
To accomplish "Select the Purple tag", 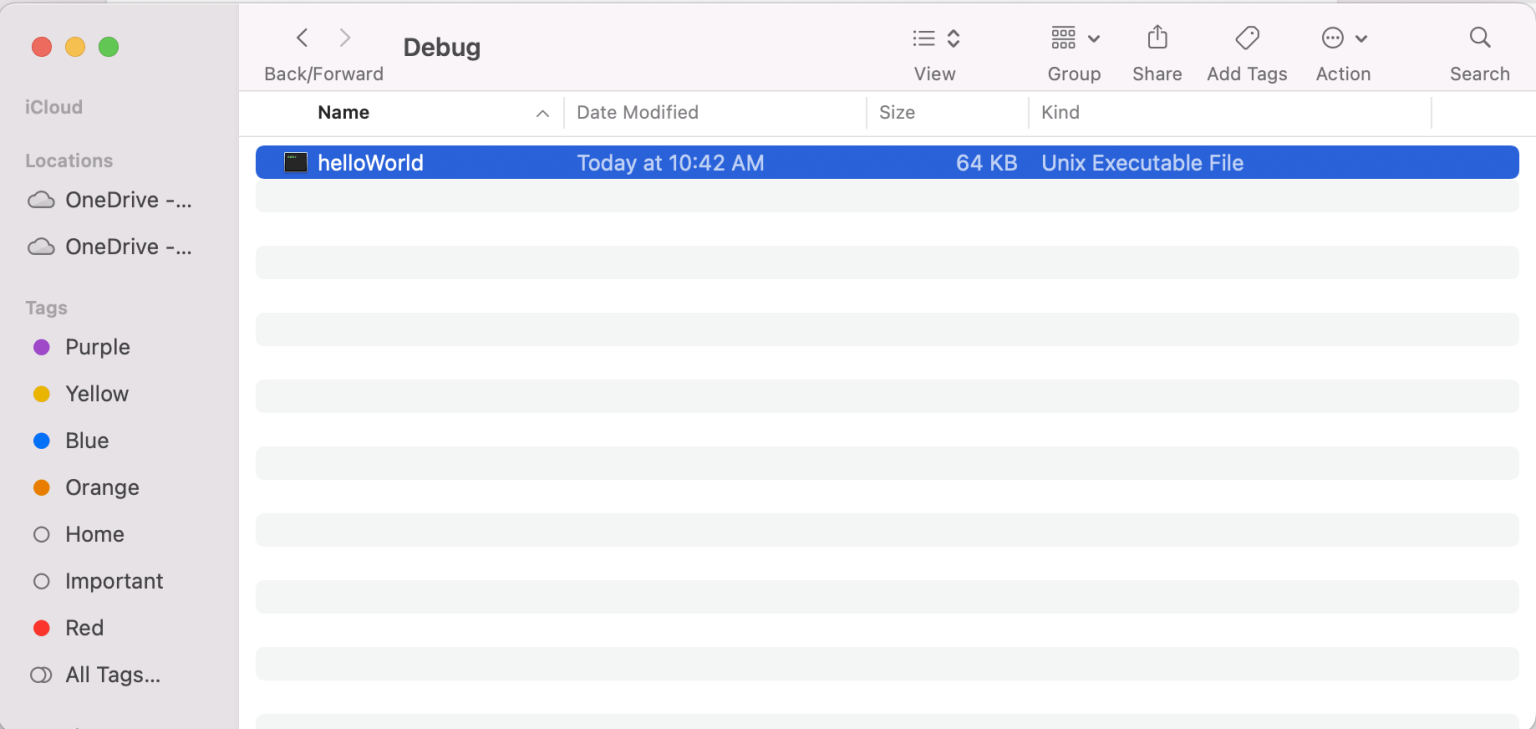I will coord(97,347).
